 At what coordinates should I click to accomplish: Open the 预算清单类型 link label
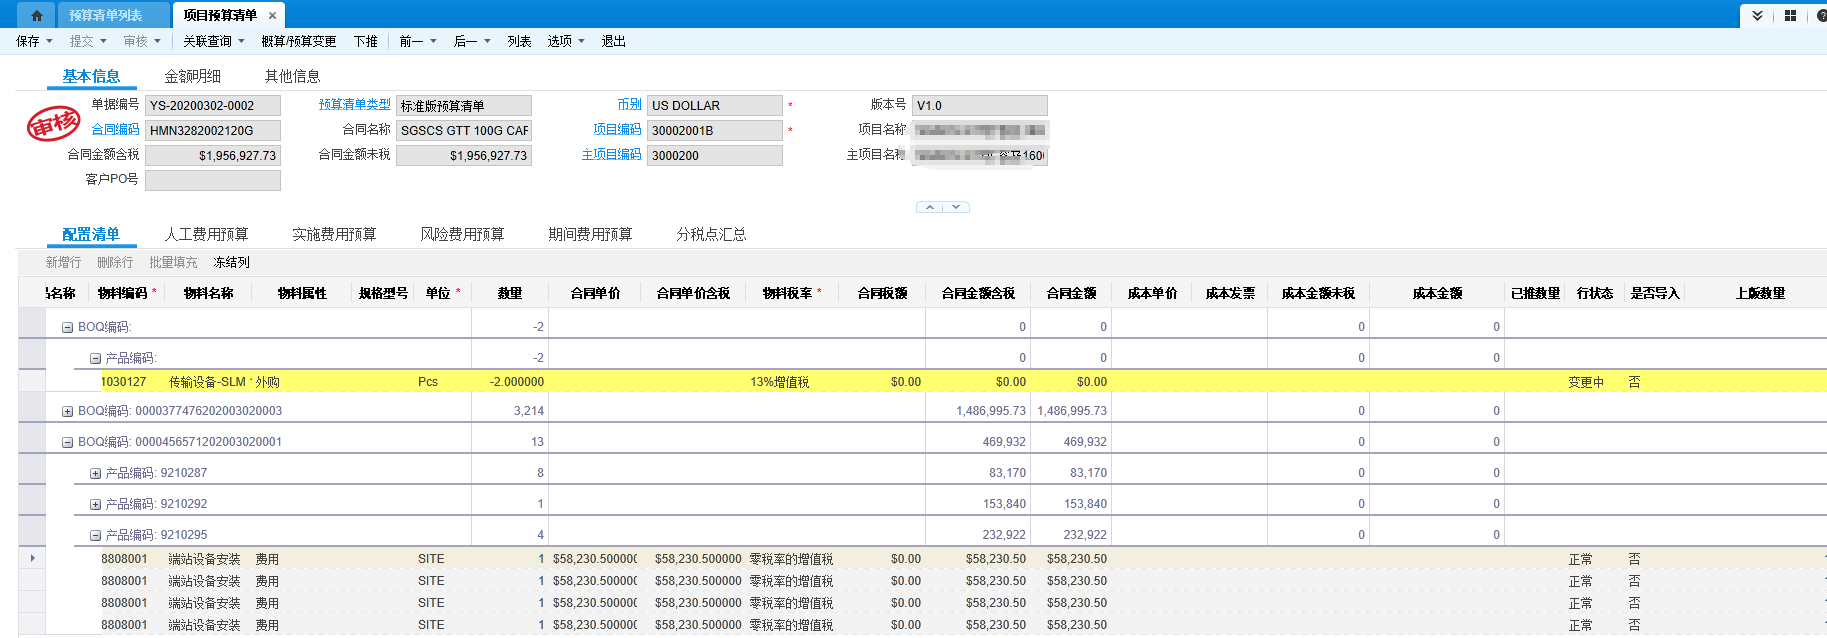click(355, 104)
